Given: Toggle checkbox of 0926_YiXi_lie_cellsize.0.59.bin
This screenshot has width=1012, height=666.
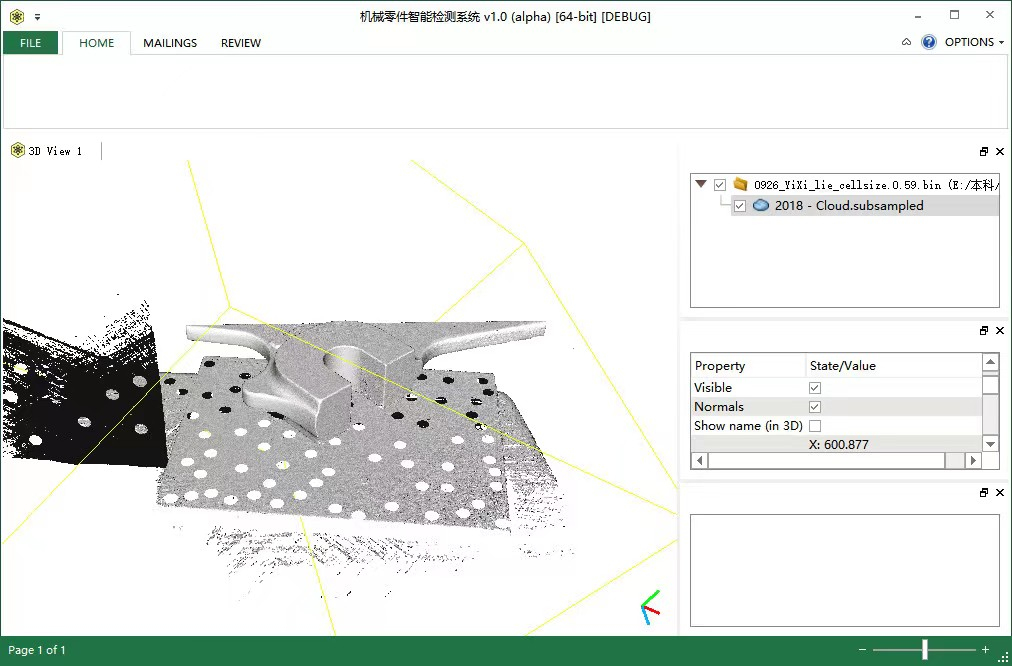Looking at the screenshot, I should pyautogui.click(x=720, y=185).
